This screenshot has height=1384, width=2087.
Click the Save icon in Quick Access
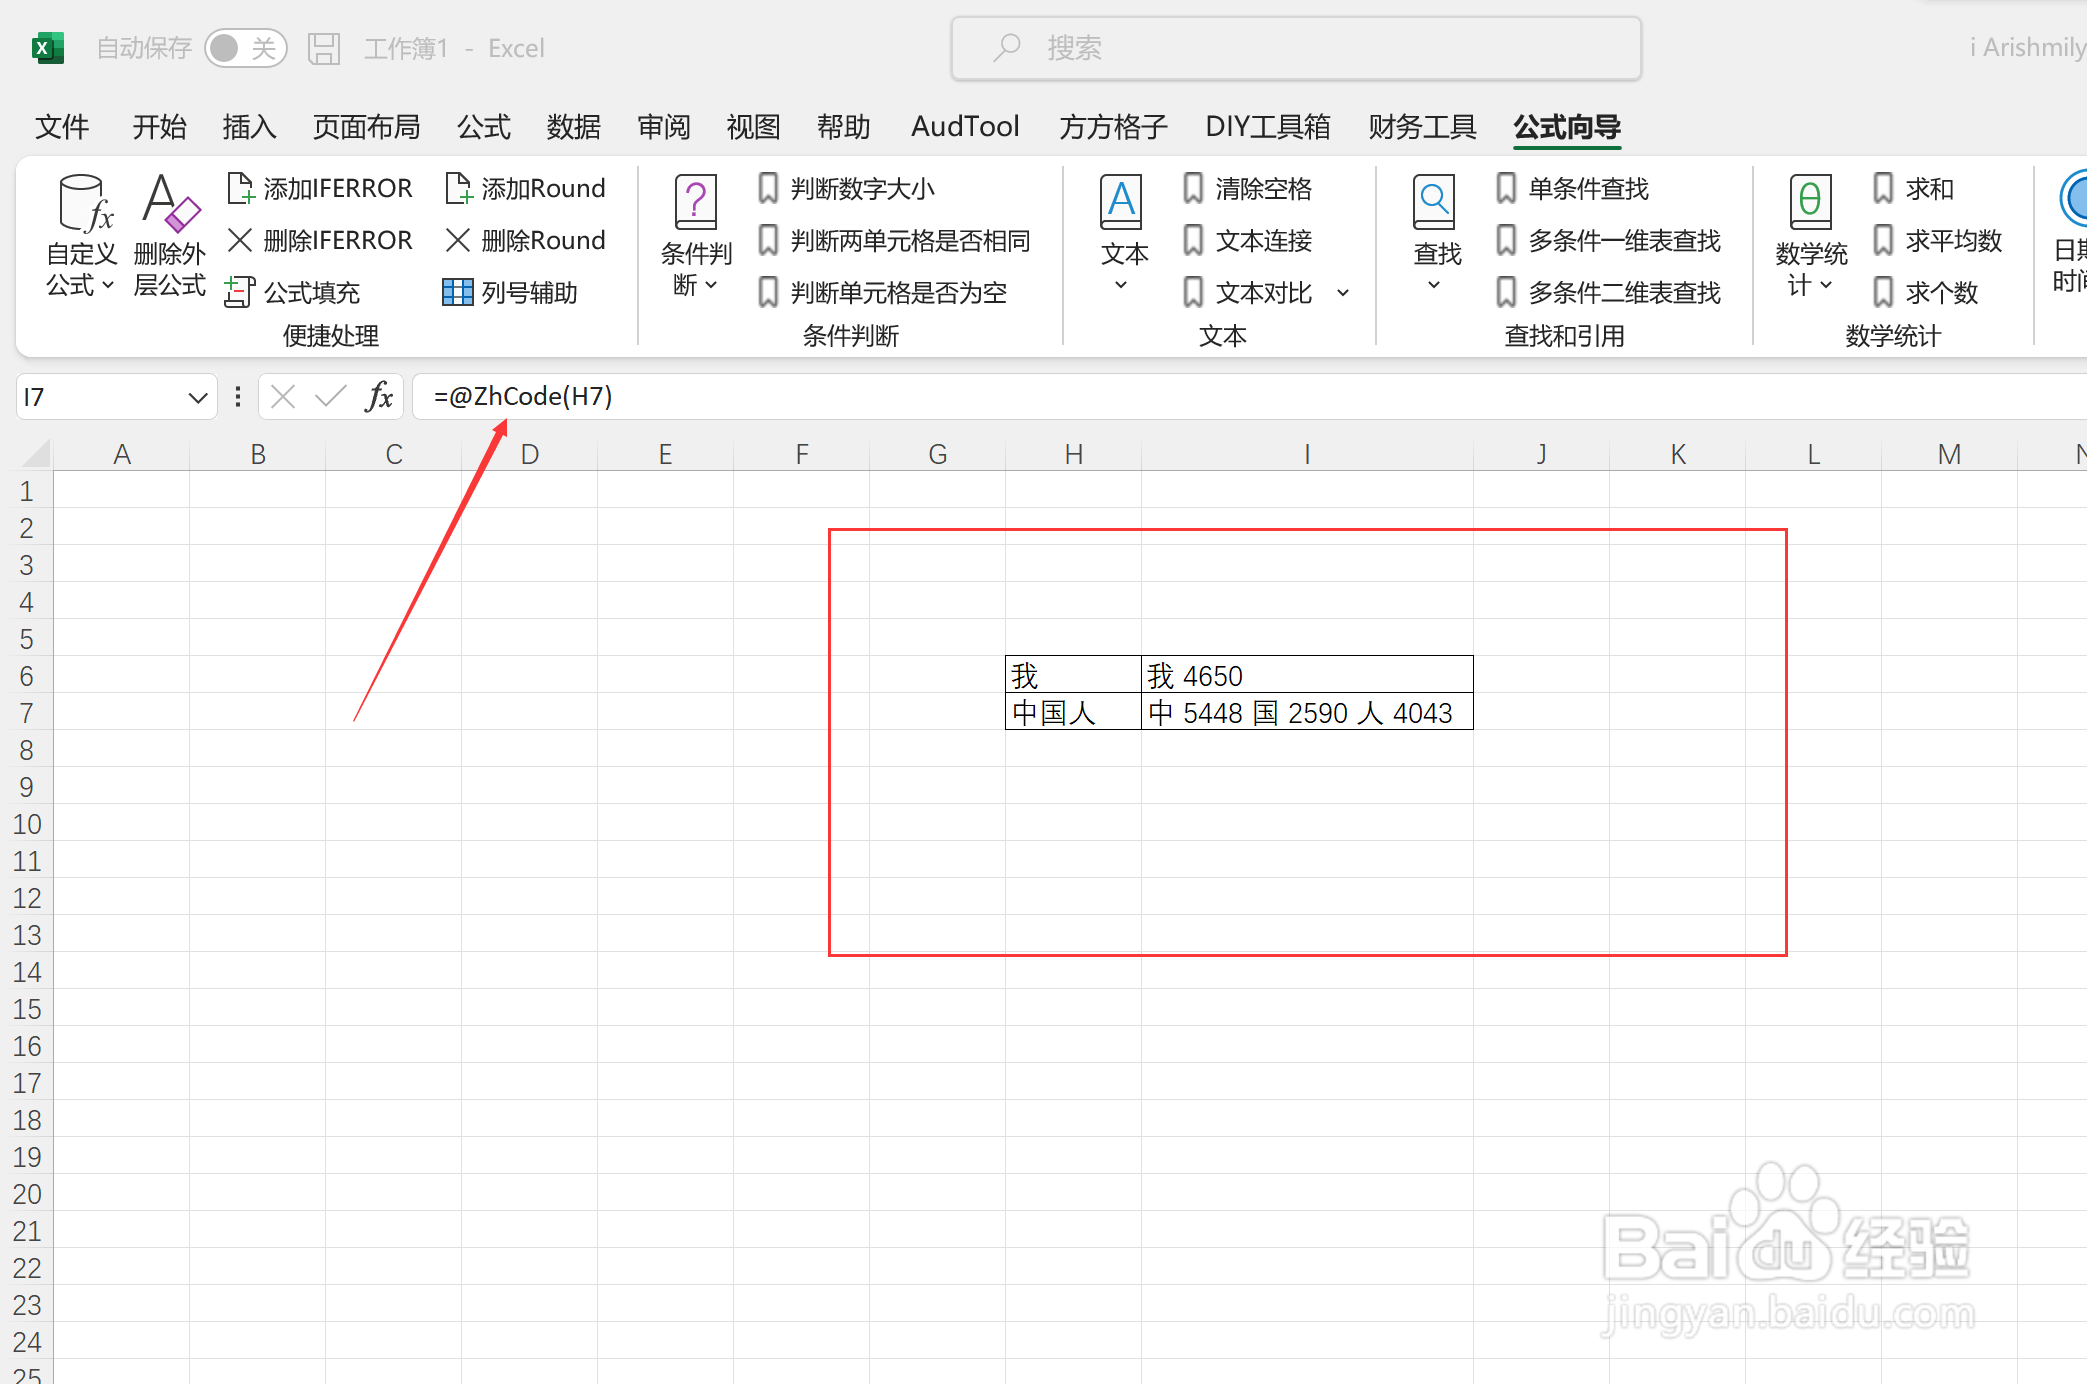[324, 47]
